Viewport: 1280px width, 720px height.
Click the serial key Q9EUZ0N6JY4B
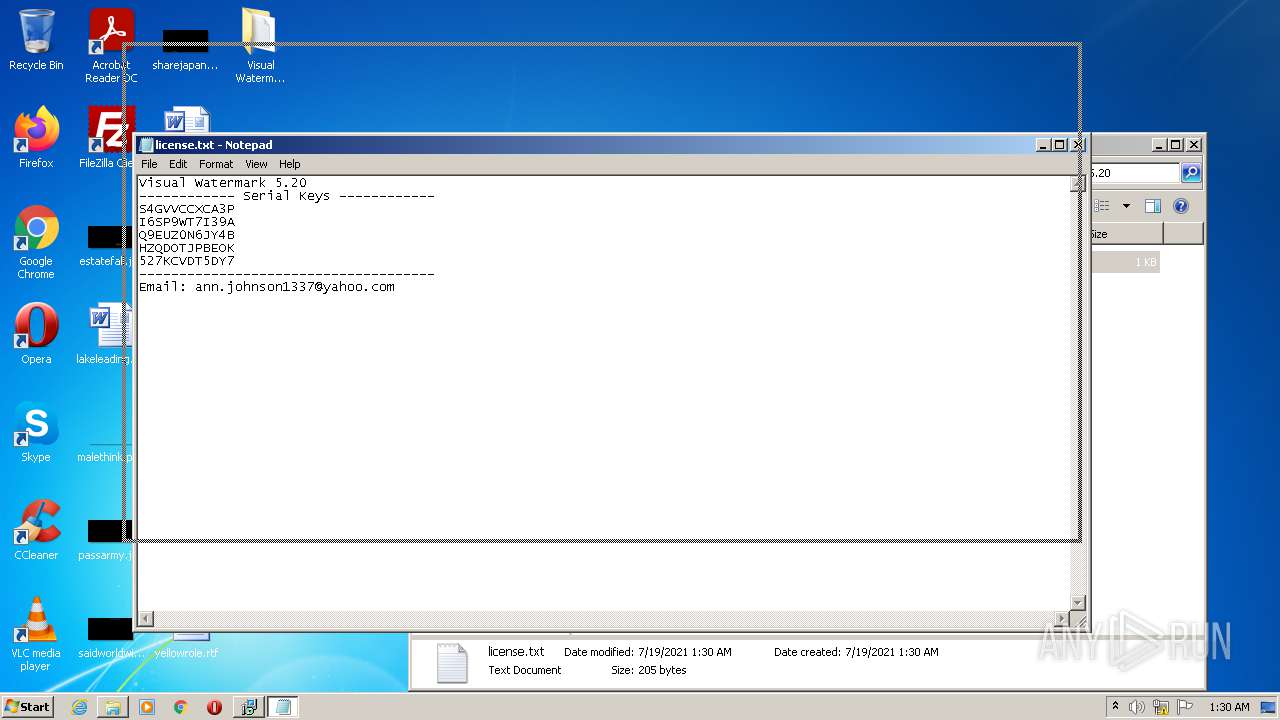187,235
